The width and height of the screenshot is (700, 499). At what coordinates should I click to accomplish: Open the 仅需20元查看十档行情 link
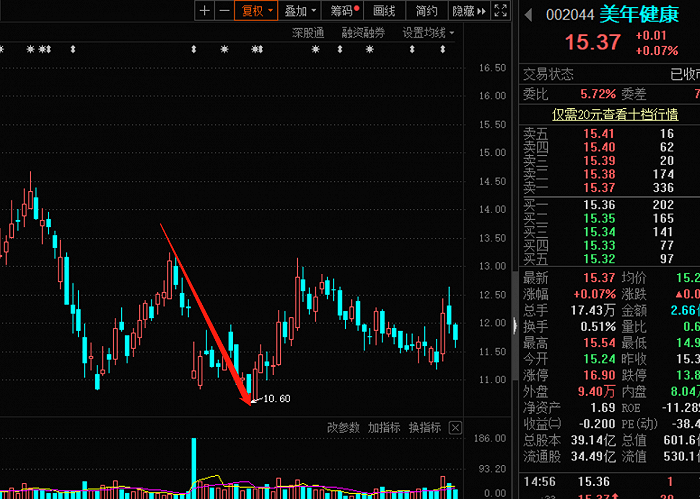point(615,115)
